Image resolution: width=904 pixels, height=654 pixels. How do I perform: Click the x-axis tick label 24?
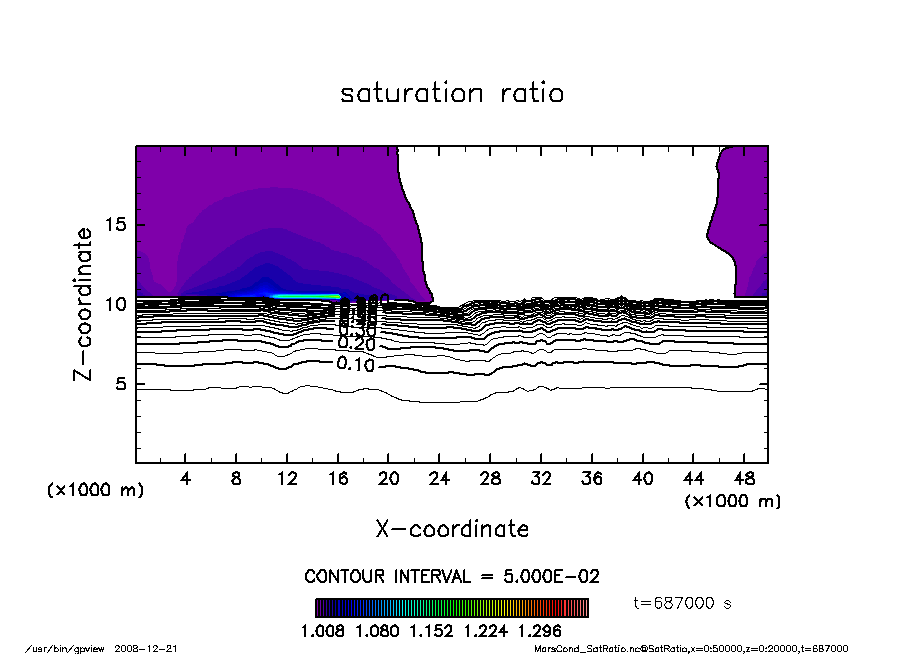click(x=439, y=479)
